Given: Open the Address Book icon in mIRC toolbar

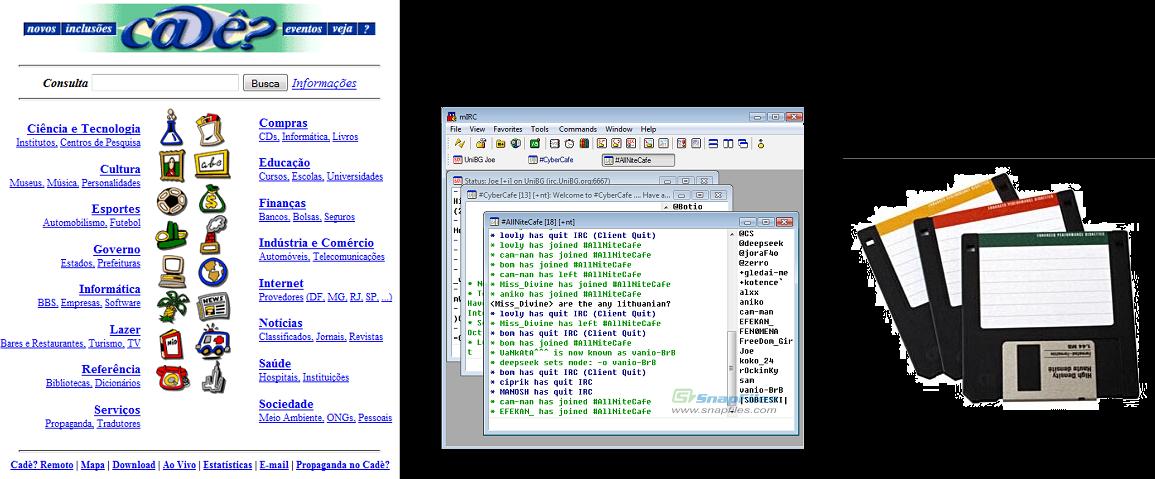Looking at the screenshot, I should point(555,143).
